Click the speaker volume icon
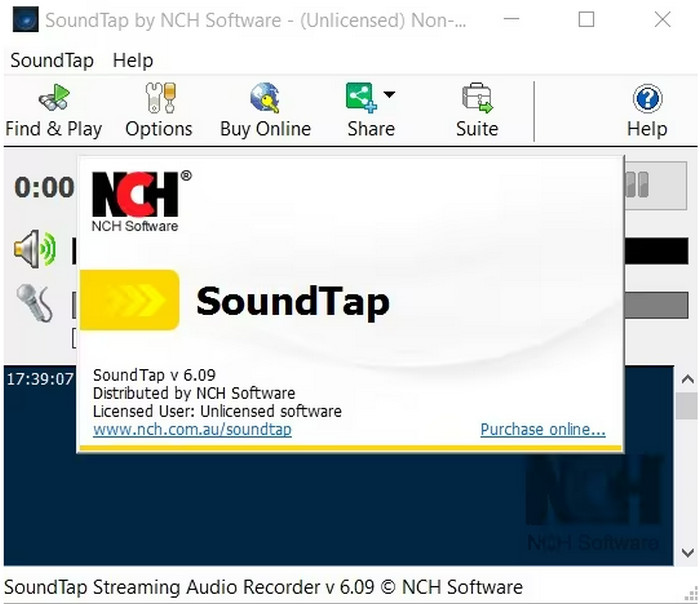Viewport: 700px width, 604px height. [x=35, y=249]
